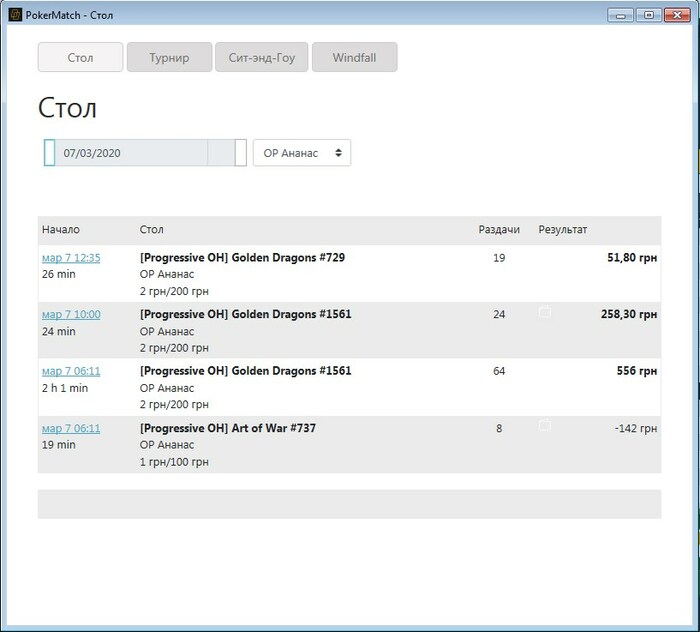Click the hands count 19
The height and width of the screenshot is (632, 700).
[x=499, y=258]
